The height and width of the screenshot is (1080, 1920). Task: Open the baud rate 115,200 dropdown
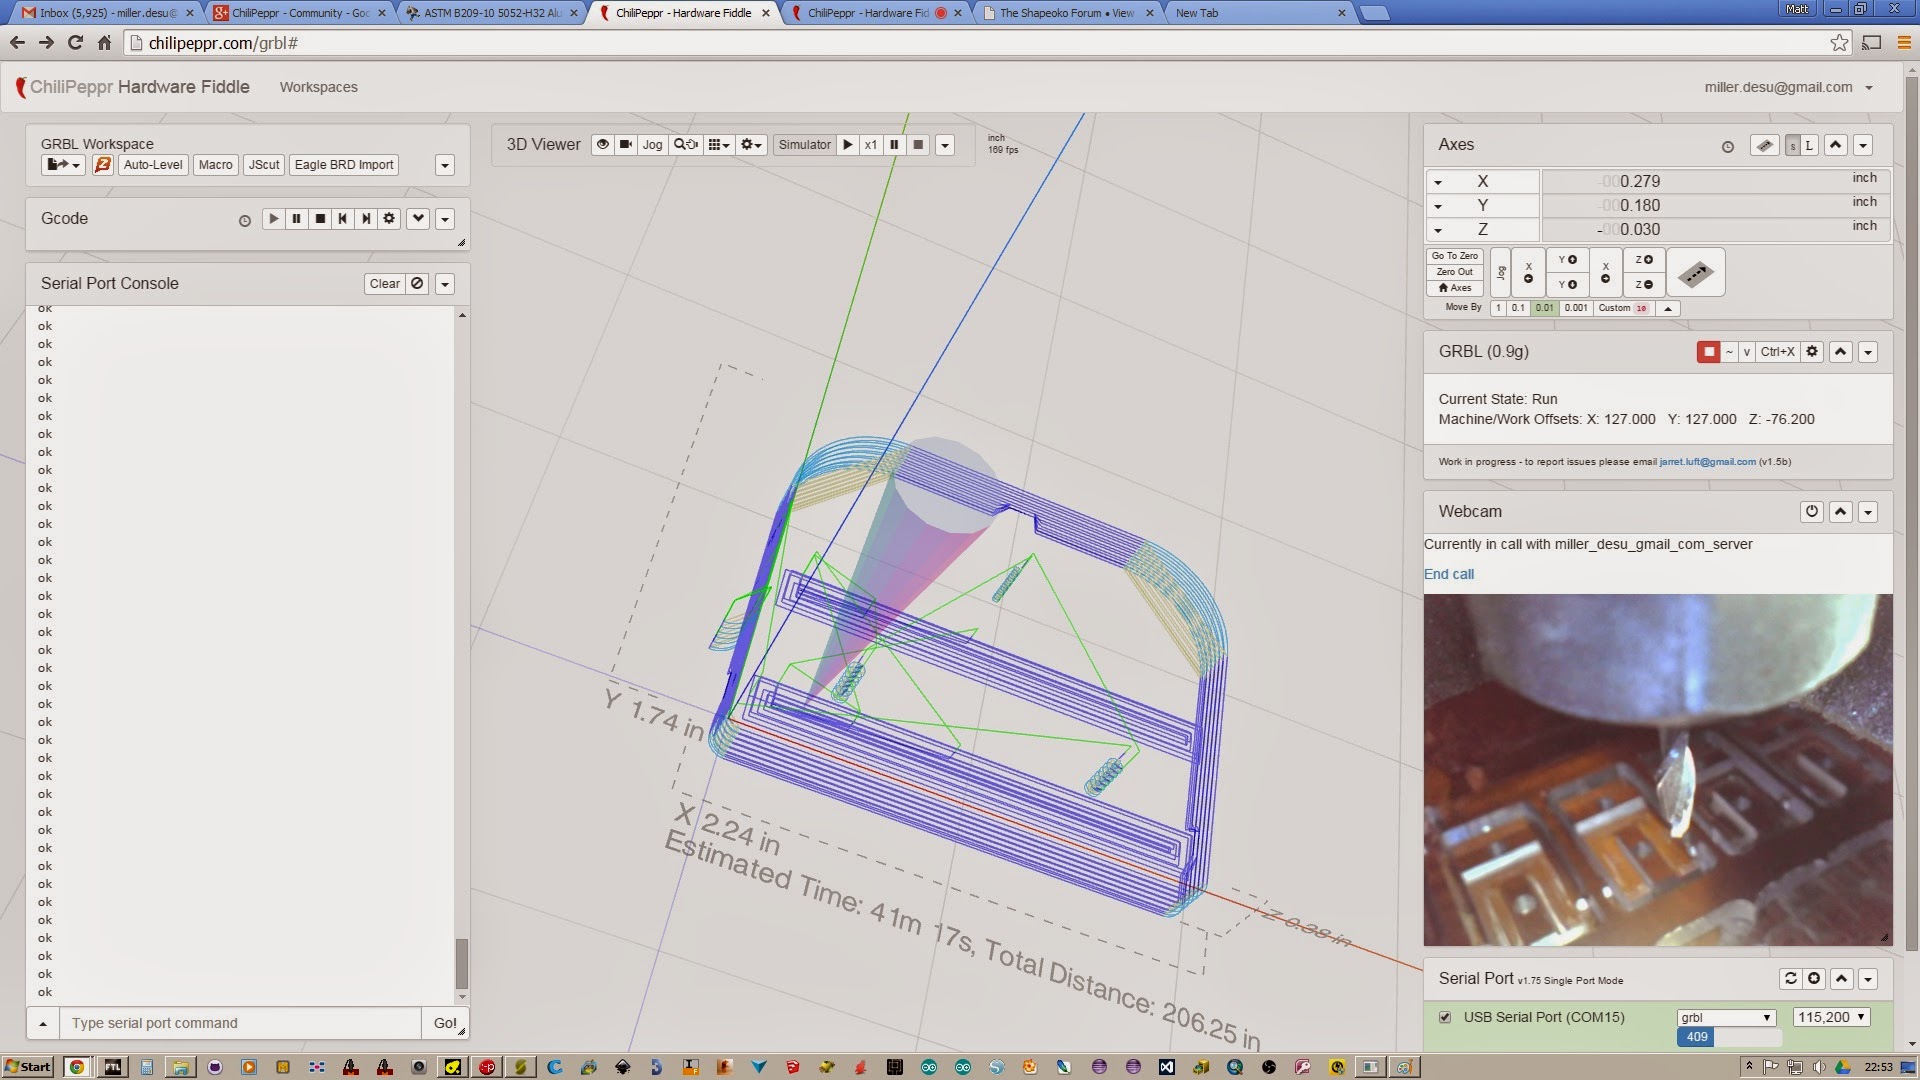[1830, 1017]
